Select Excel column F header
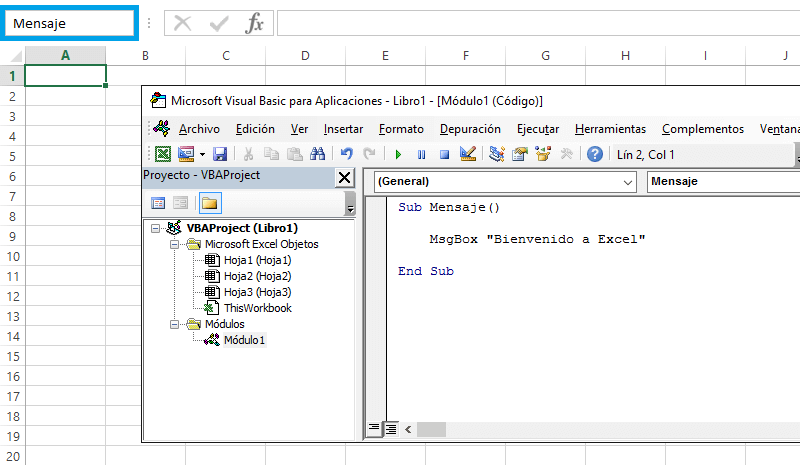Screen dimensions: 800x465 [x=465, y=55]
